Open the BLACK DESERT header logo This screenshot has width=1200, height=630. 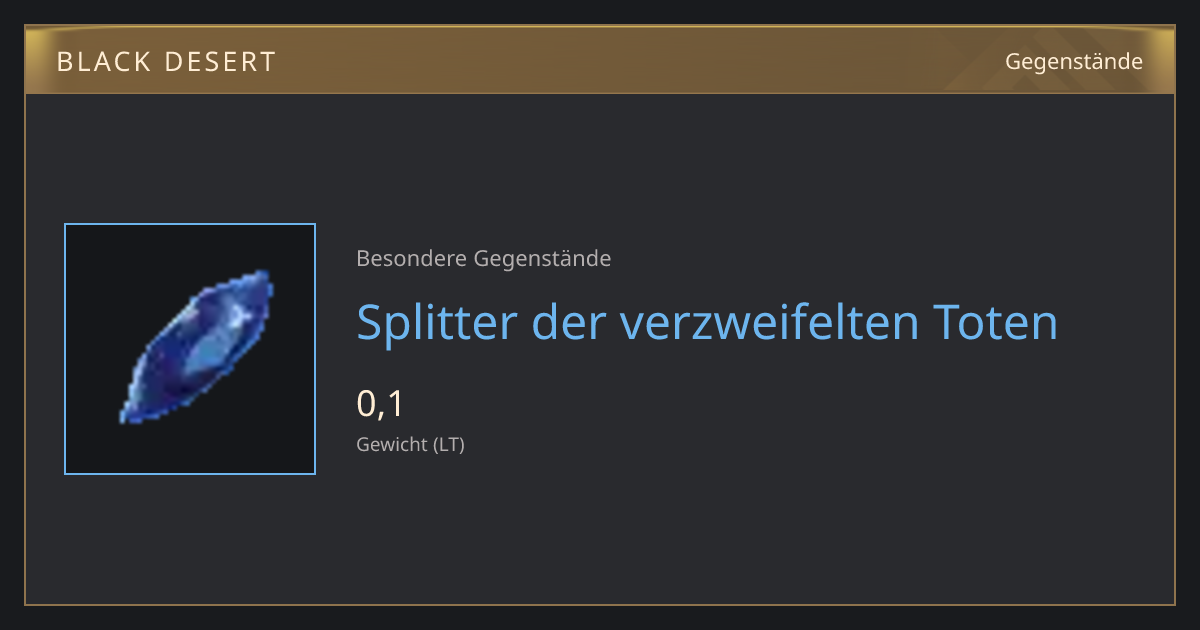pos(166,62)
